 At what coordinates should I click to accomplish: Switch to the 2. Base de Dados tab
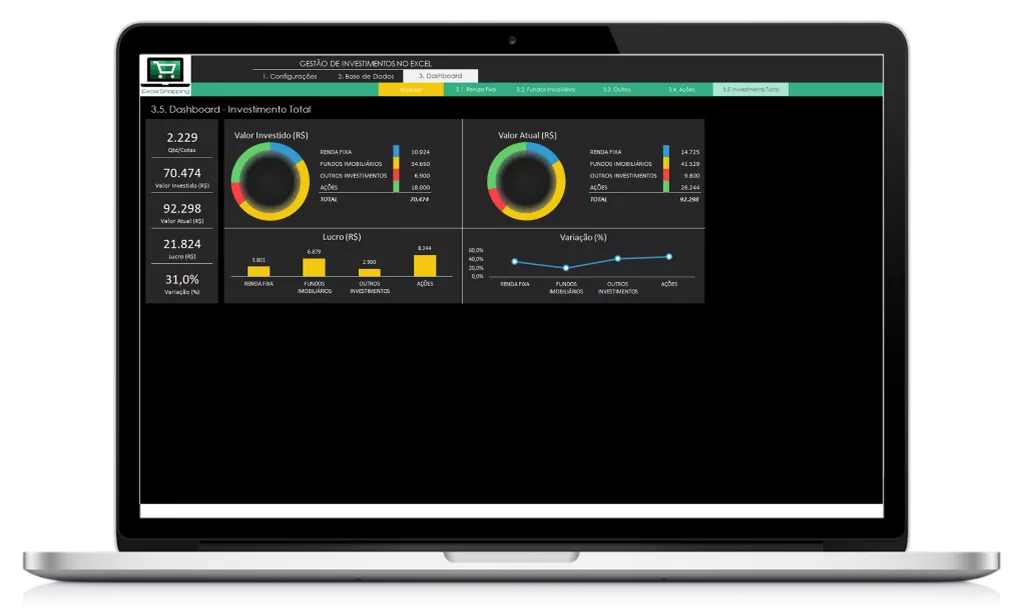pyautogui.click(x=366, y=76)
